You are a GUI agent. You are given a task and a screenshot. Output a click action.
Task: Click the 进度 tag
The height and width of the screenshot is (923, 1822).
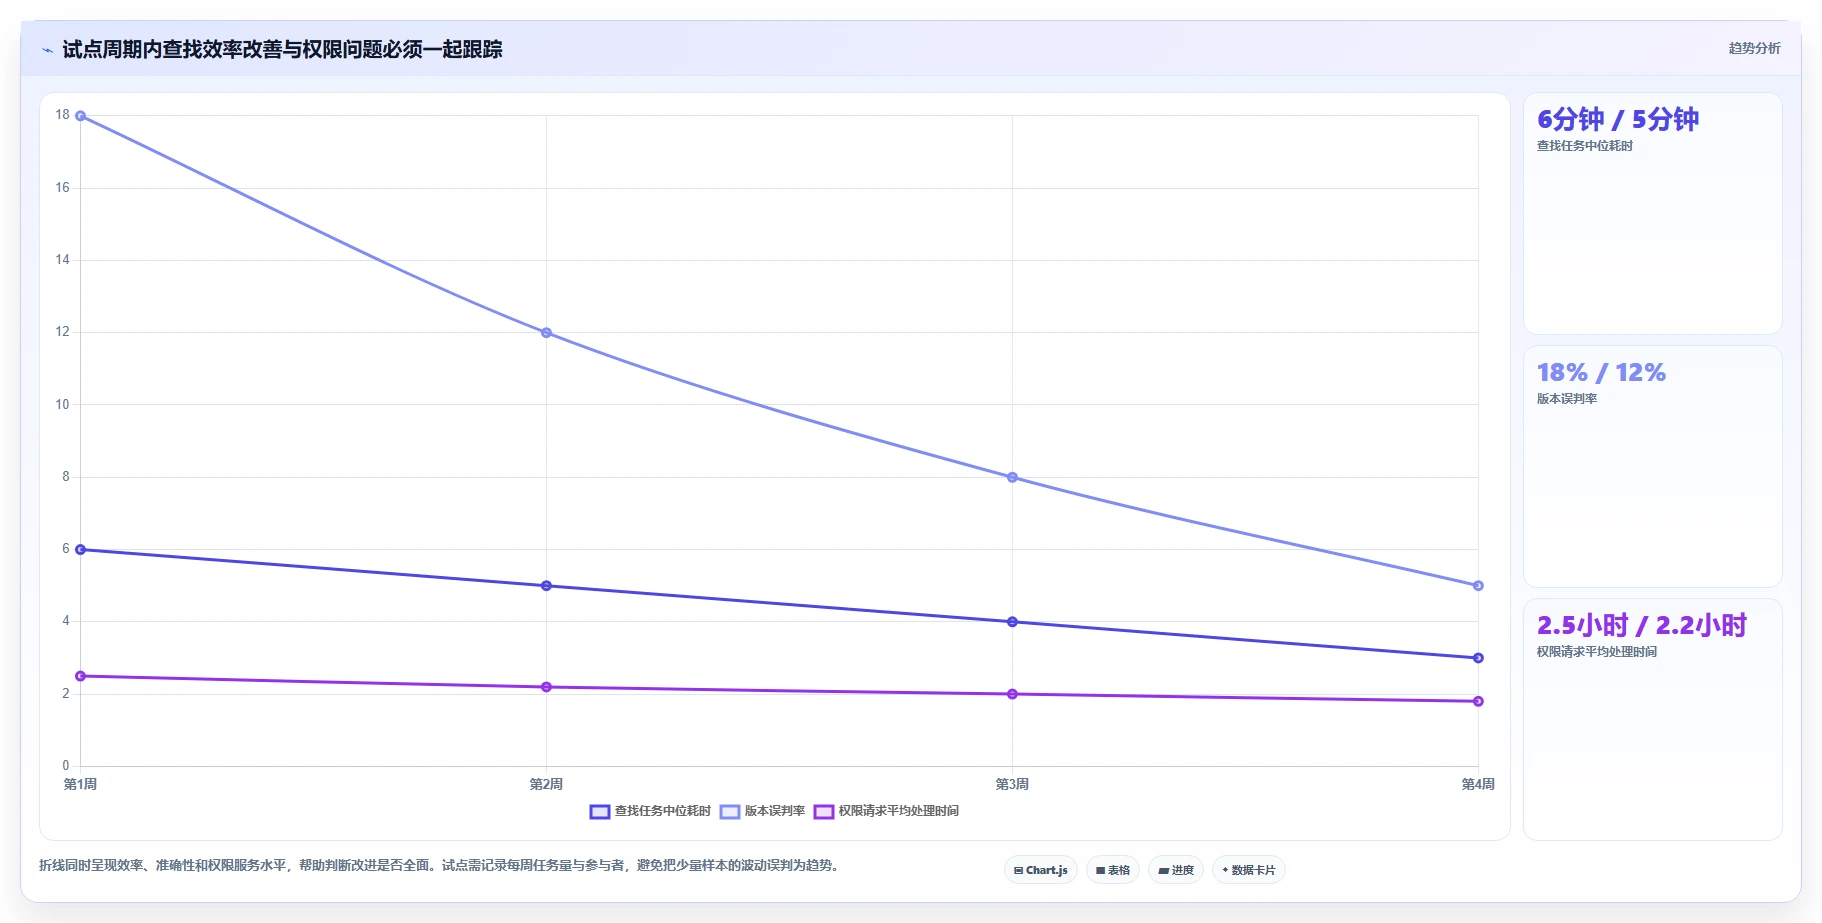tap(1176, 870)
